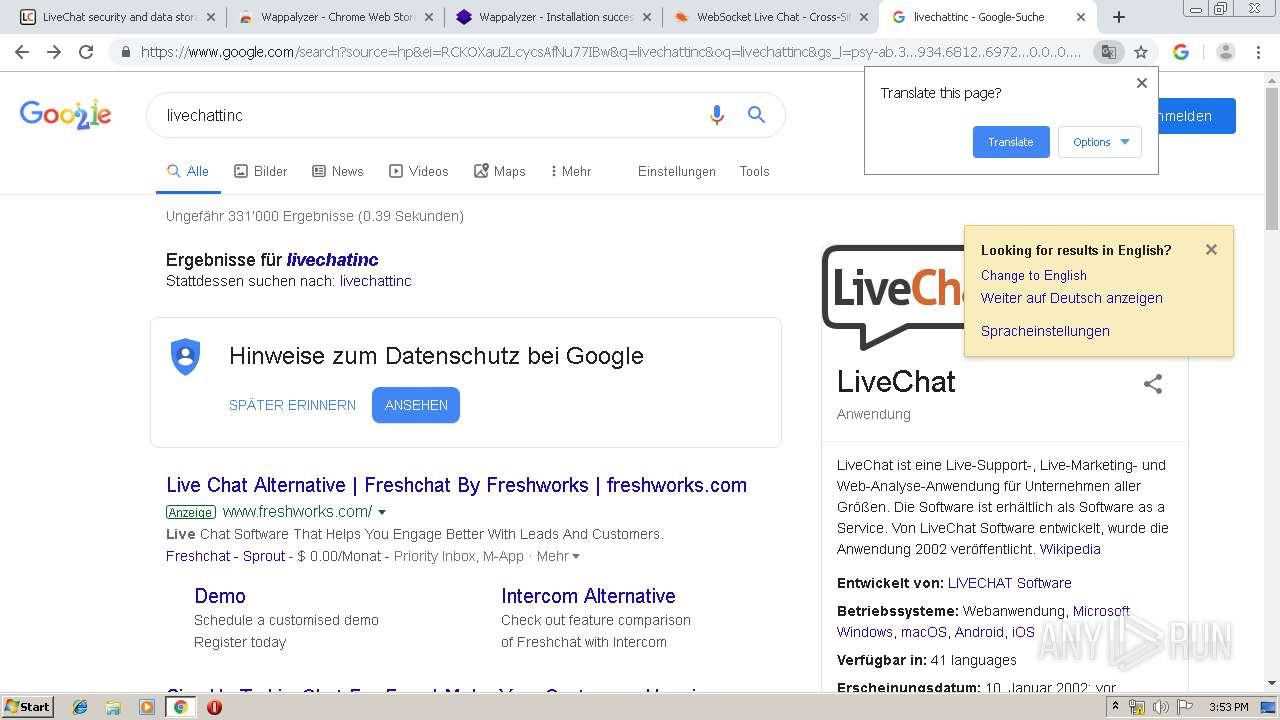Click the action center flag icon in tray

pyautogui.click(x=1185, y=707)
